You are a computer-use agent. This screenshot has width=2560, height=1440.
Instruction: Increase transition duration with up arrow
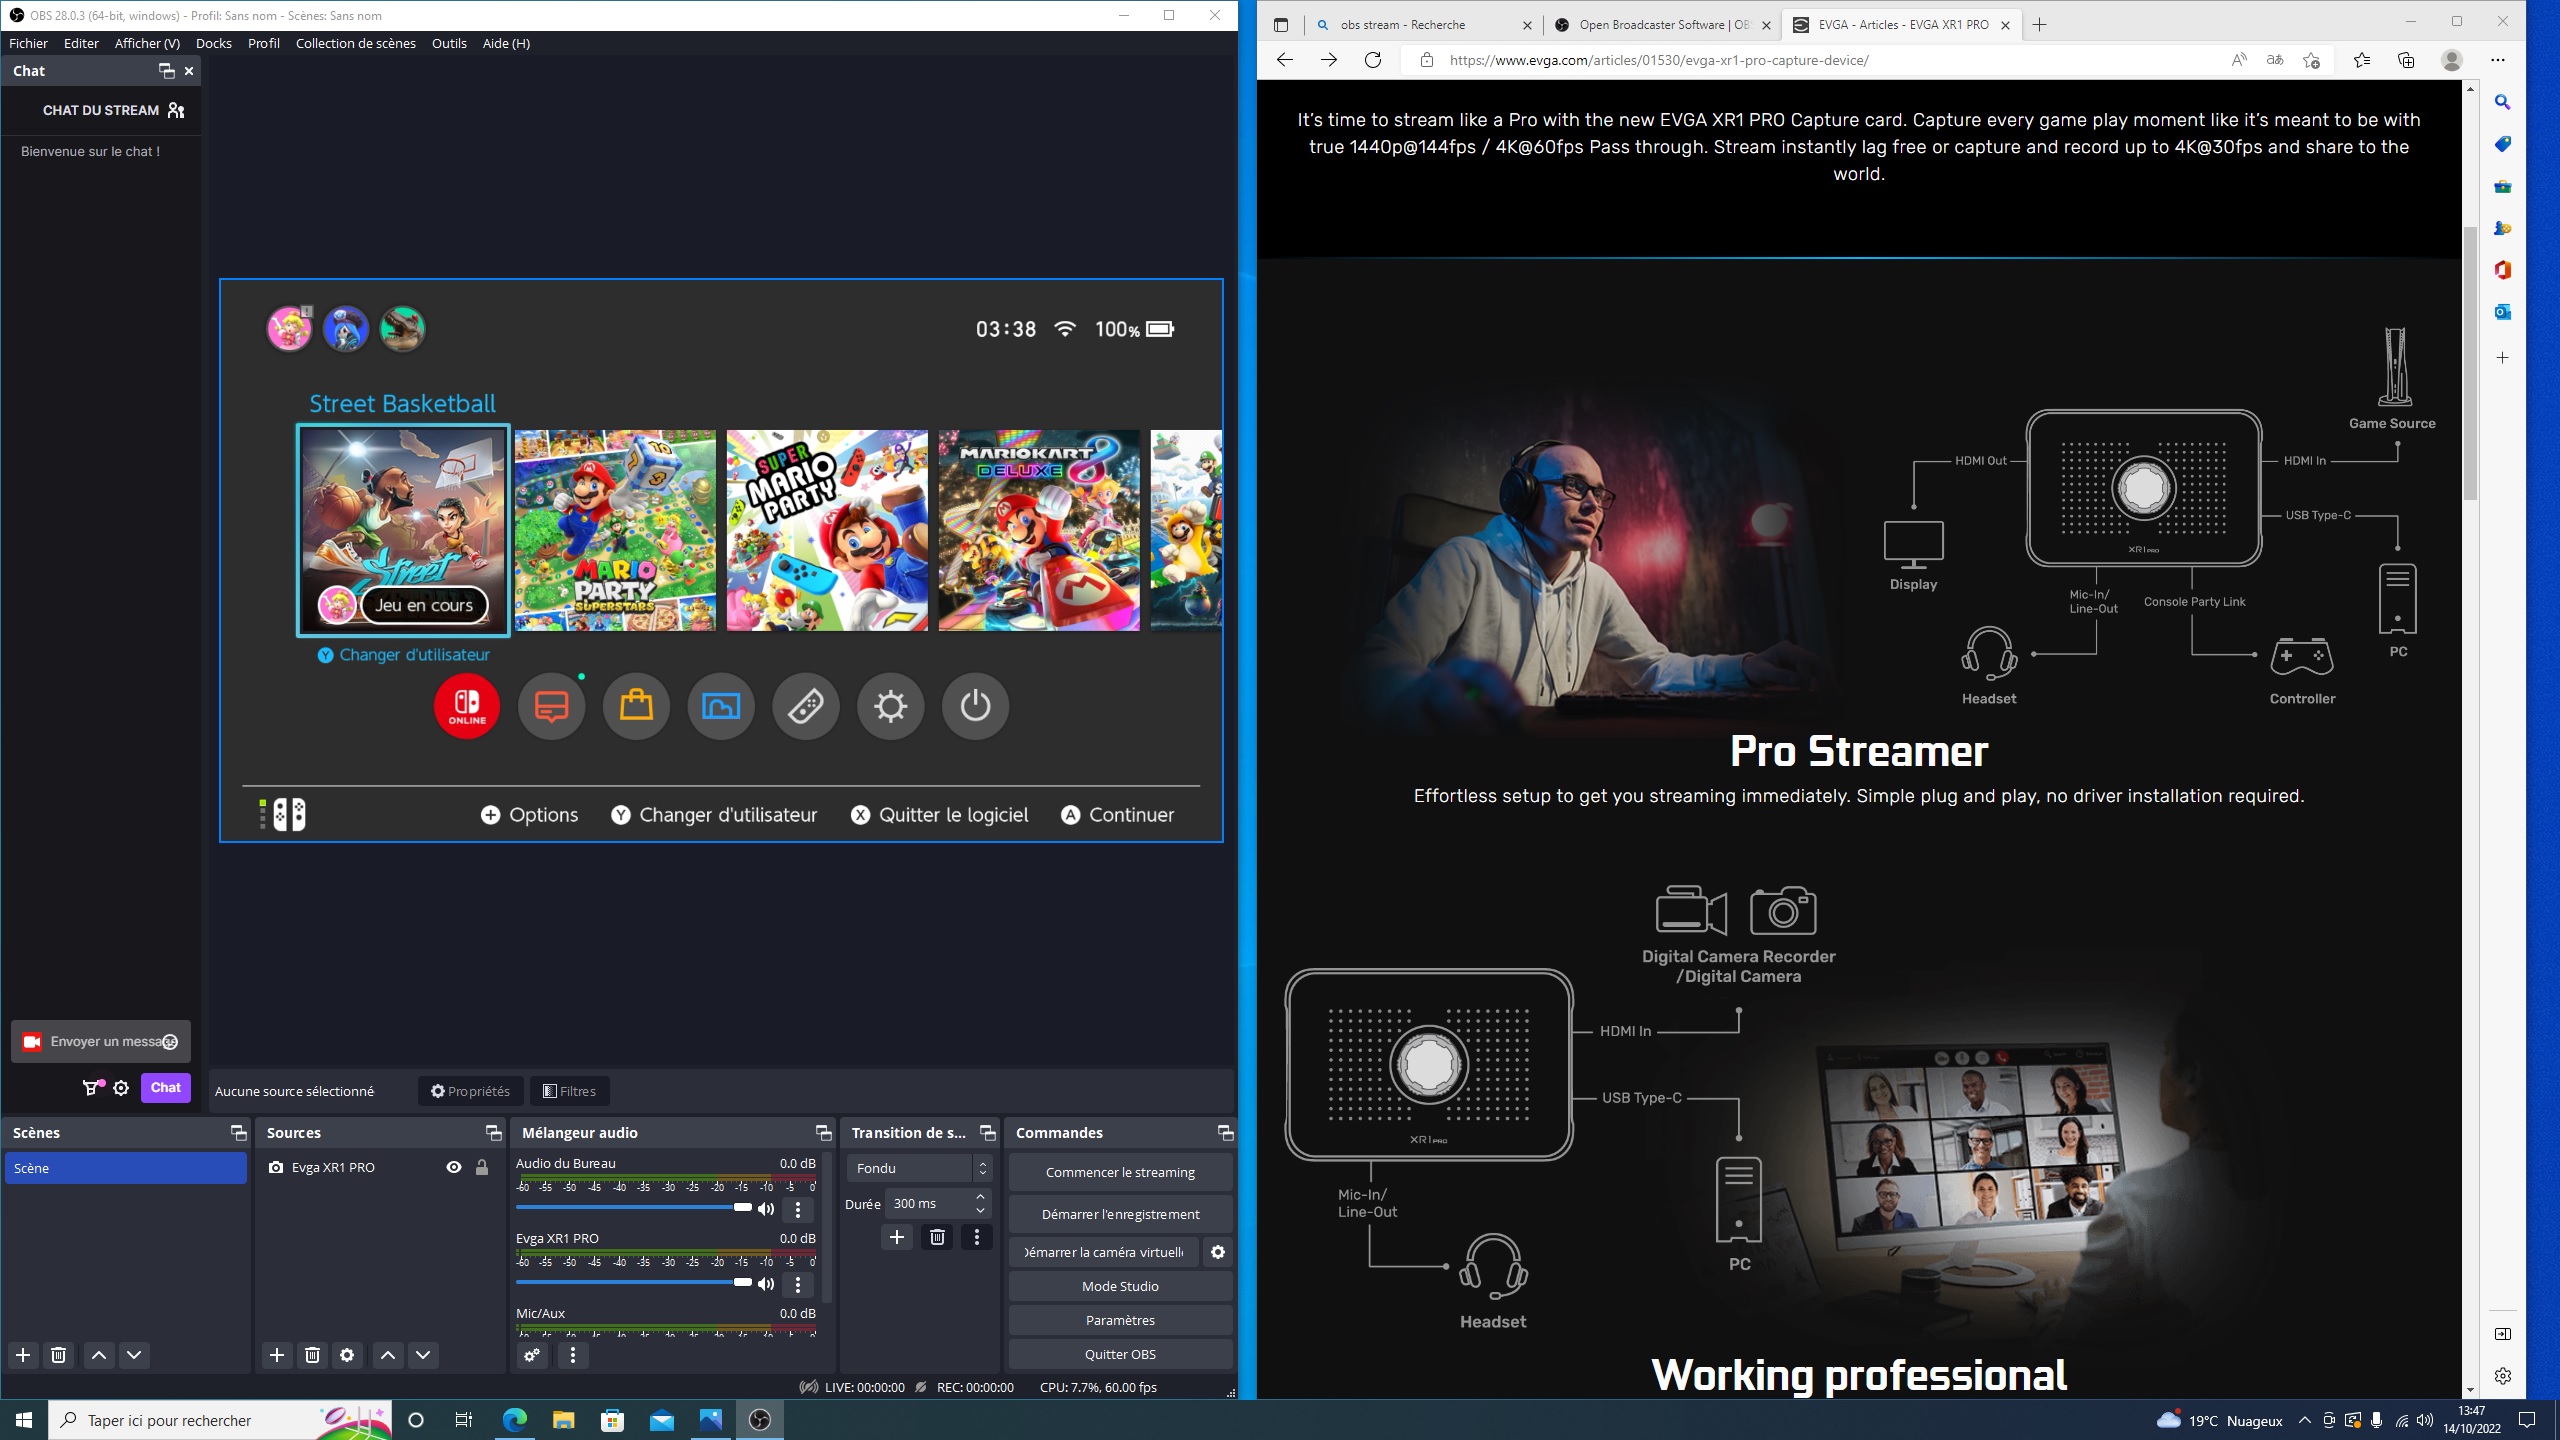coord(981,1197)
